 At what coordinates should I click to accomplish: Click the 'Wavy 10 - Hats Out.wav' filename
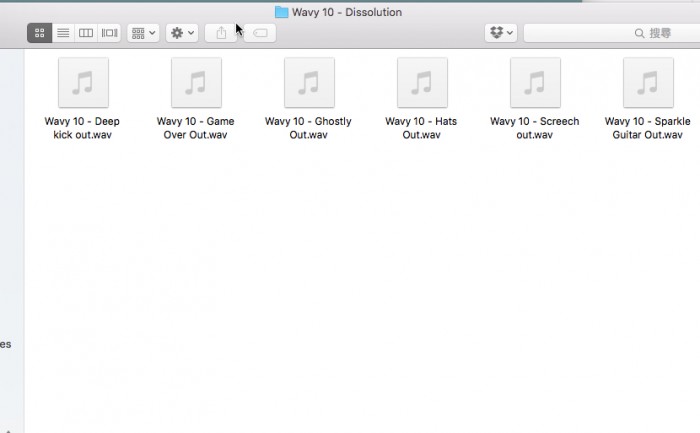point(421,128)
